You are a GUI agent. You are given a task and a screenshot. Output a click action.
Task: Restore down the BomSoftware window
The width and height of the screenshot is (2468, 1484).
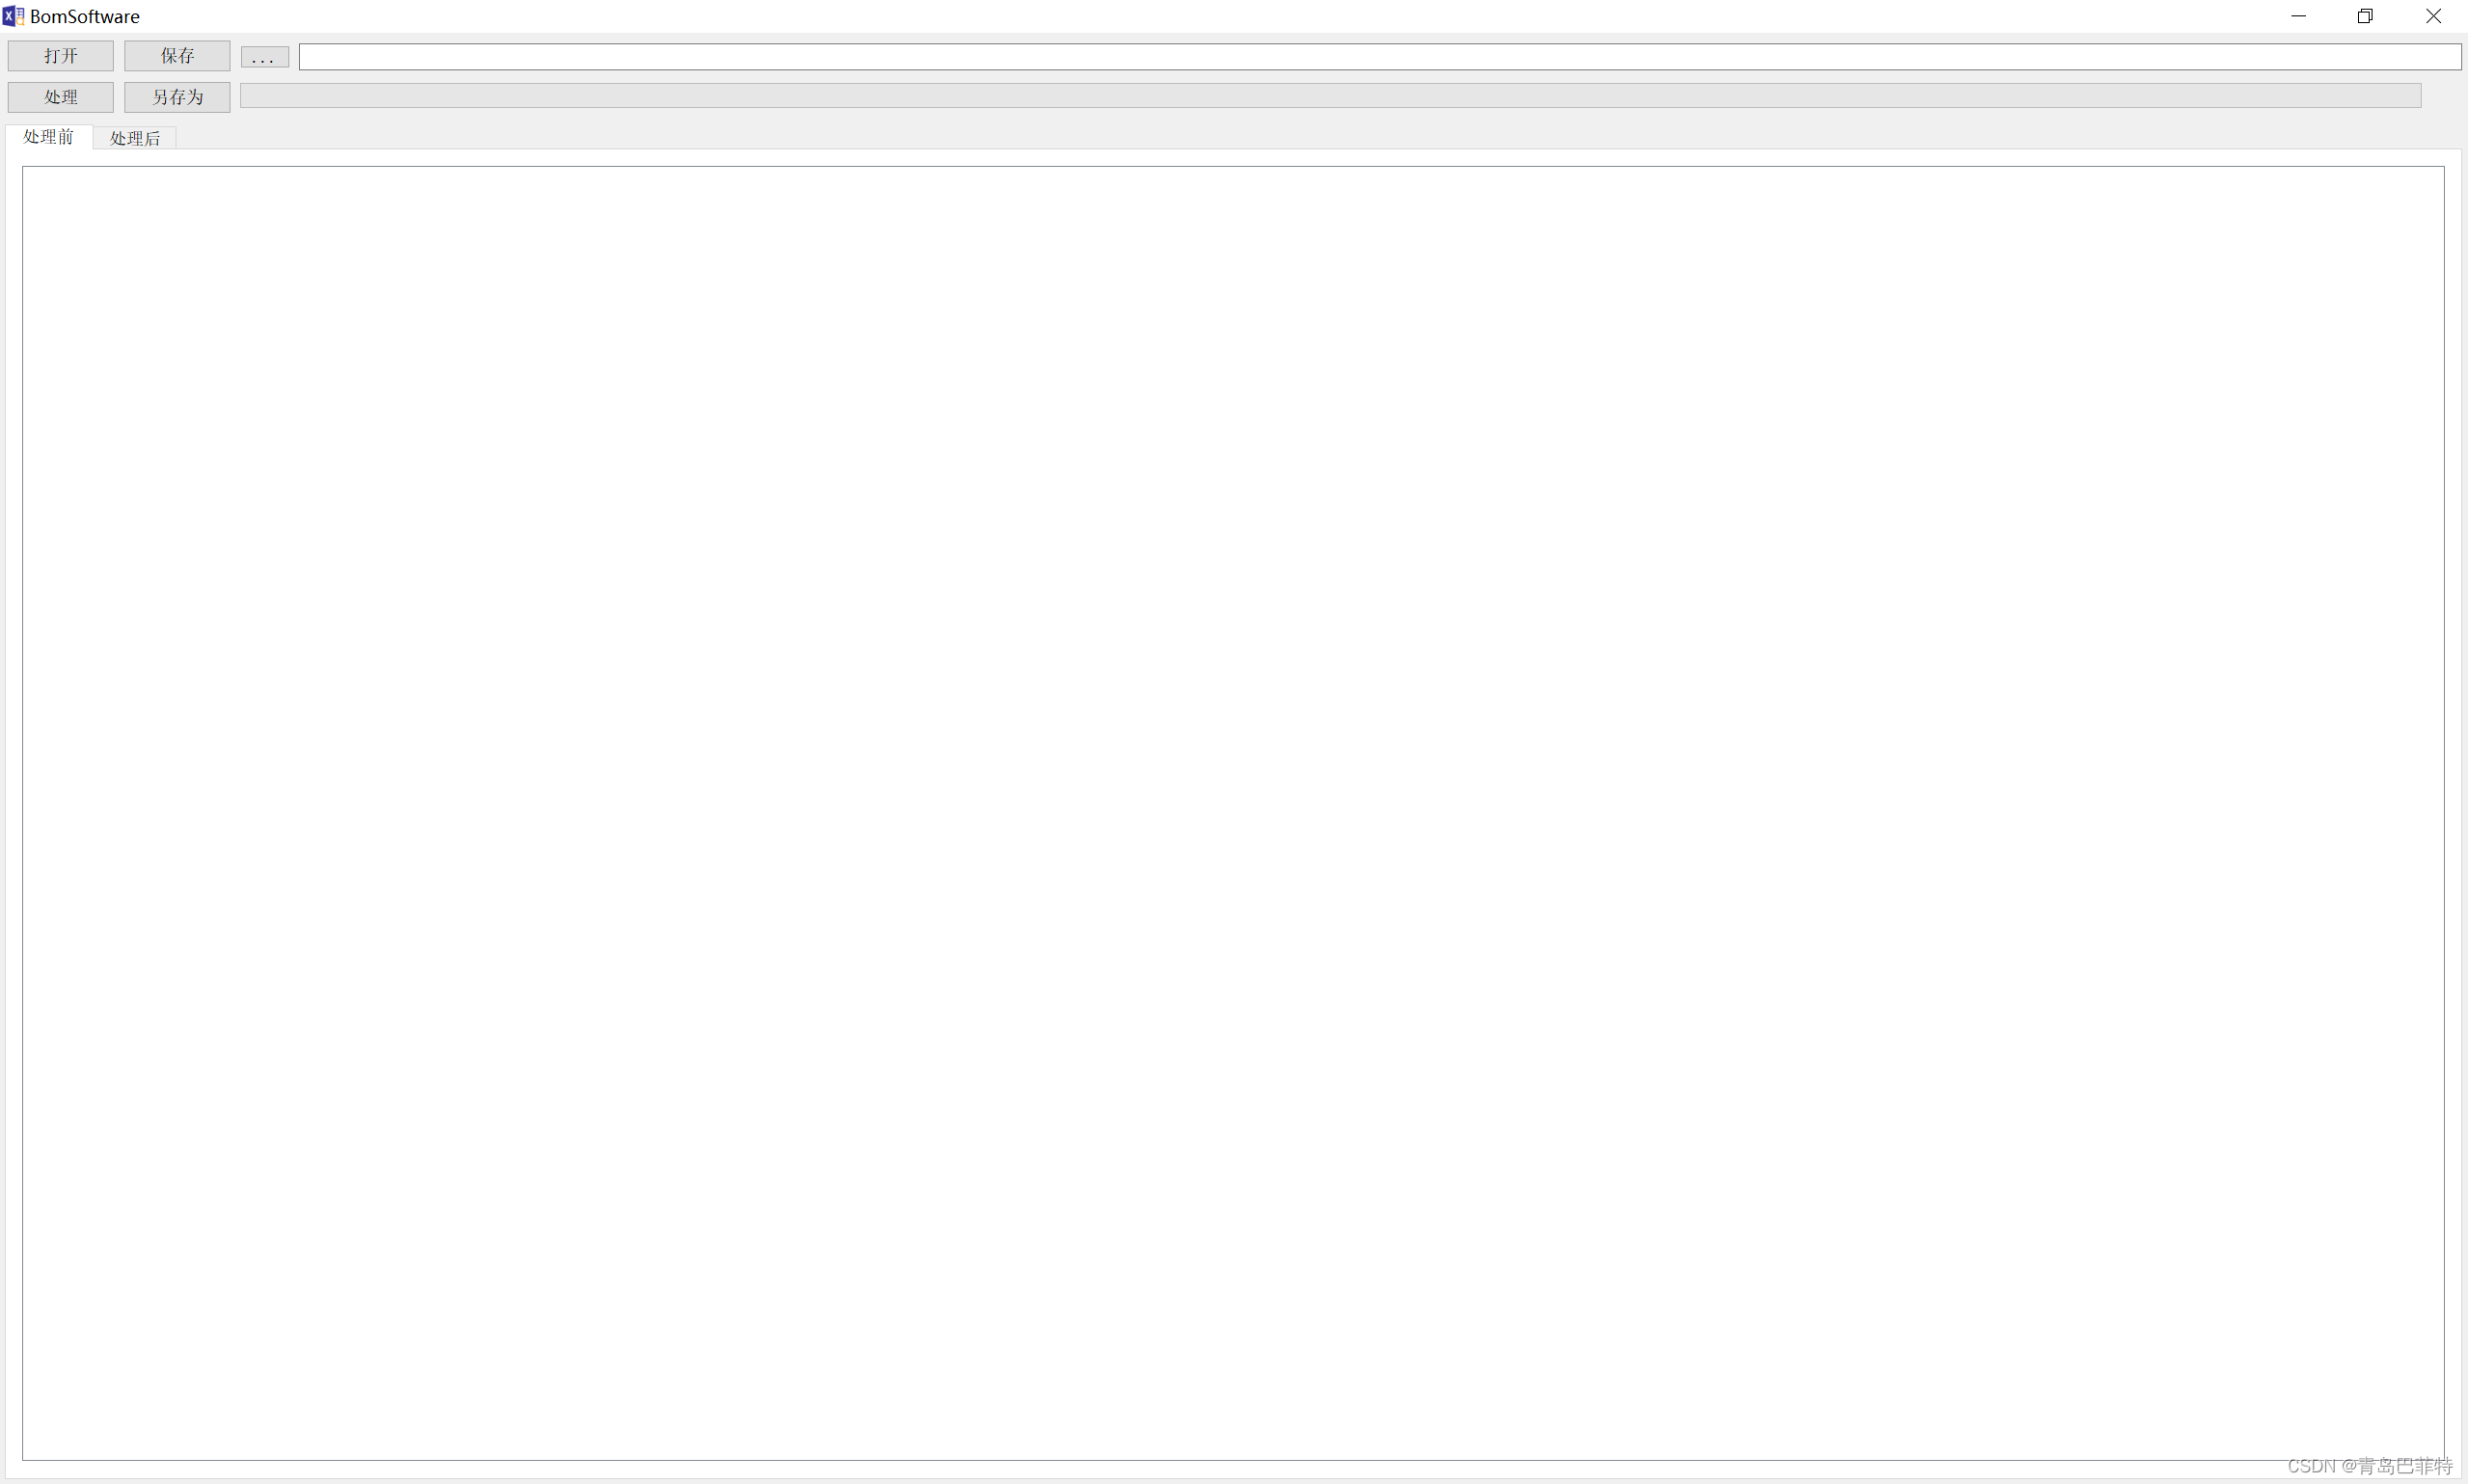[2365, 16]
